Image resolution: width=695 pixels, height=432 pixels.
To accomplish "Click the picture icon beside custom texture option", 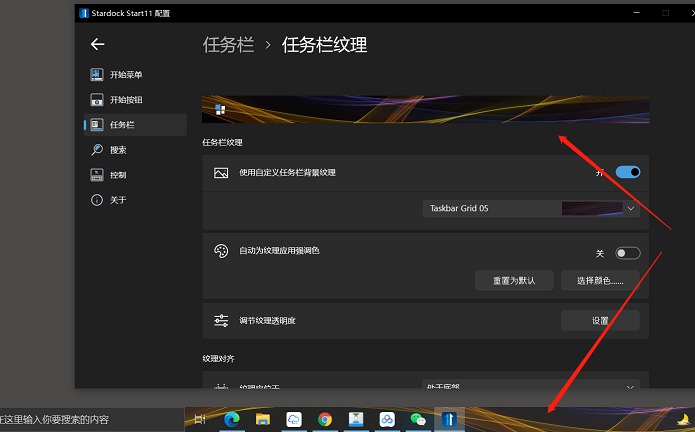I will (221, 173).
